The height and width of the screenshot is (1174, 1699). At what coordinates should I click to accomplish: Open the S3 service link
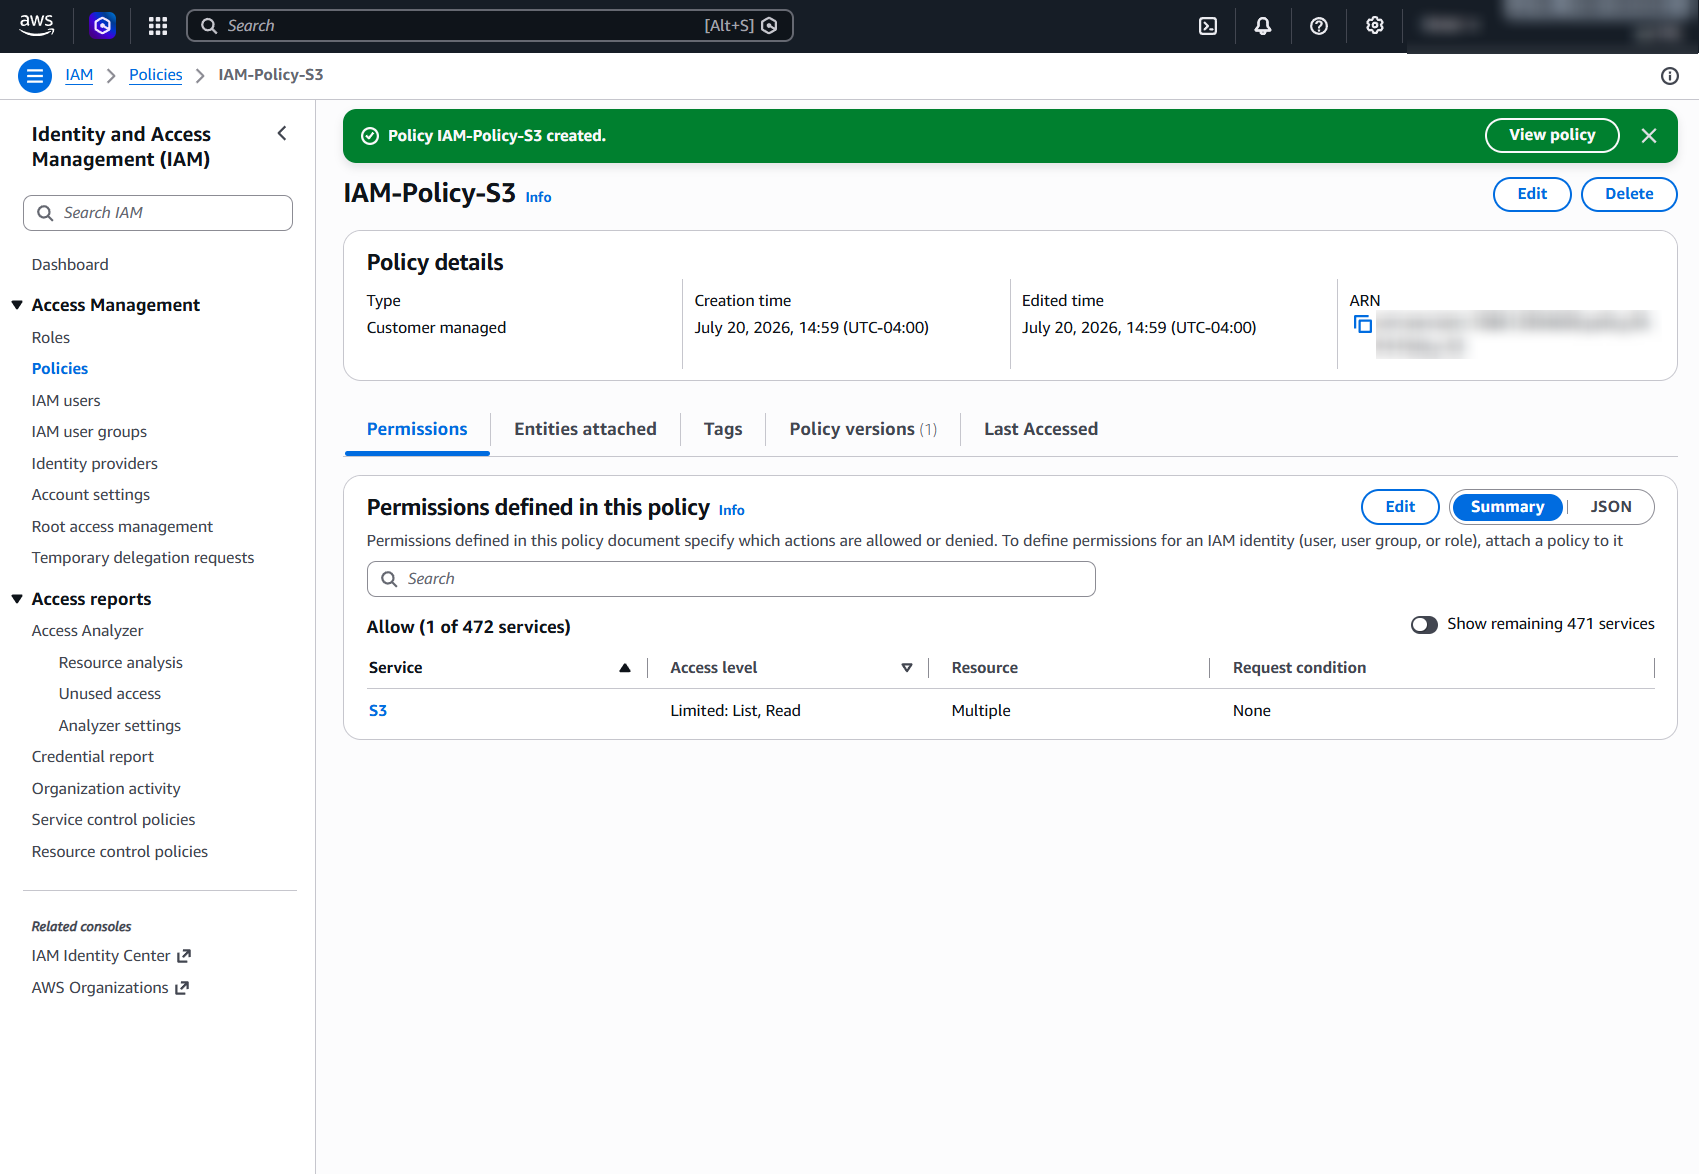coord(378,711)
